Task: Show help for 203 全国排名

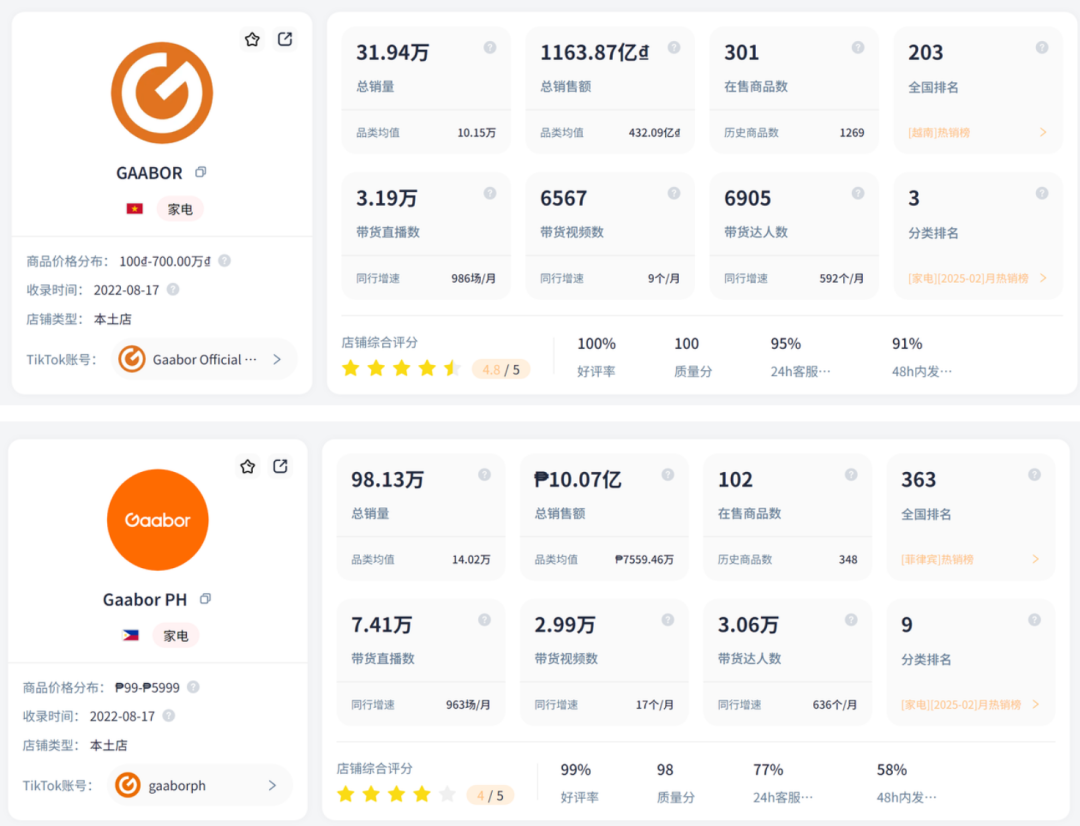Action: coord(1042,48)
